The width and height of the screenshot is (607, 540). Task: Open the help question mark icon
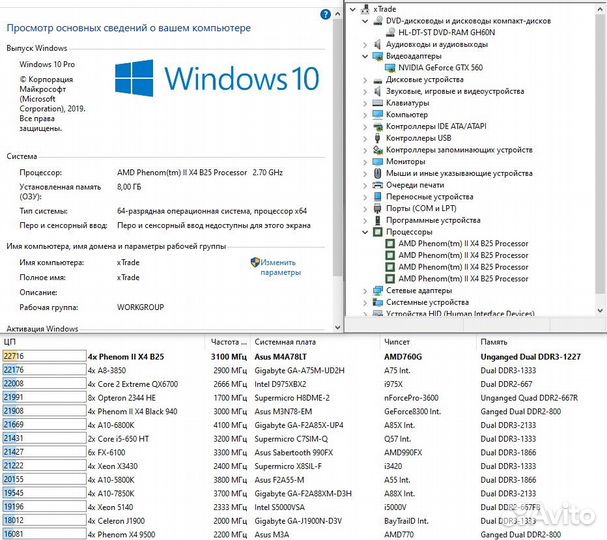[326, 14]
